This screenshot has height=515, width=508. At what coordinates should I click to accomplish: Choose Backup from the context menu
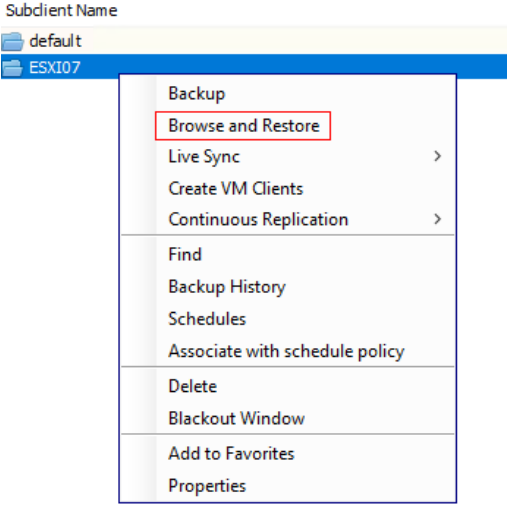point(197,94)
